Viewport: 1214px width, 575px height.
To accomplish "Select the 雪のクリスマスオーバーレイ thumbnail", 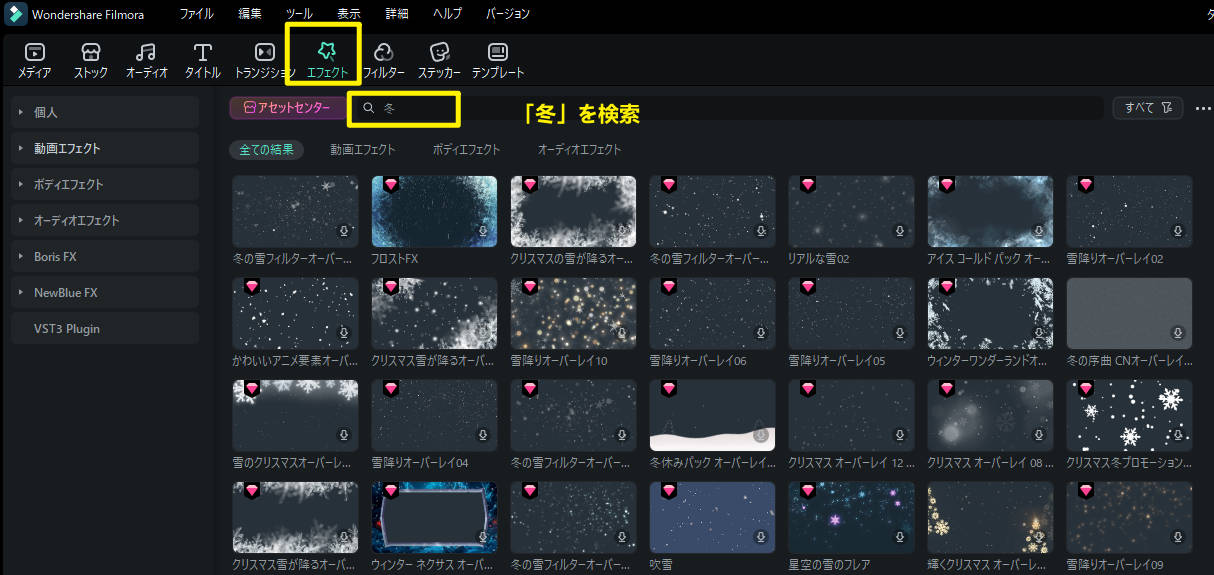I will click(x=295, y=415).
